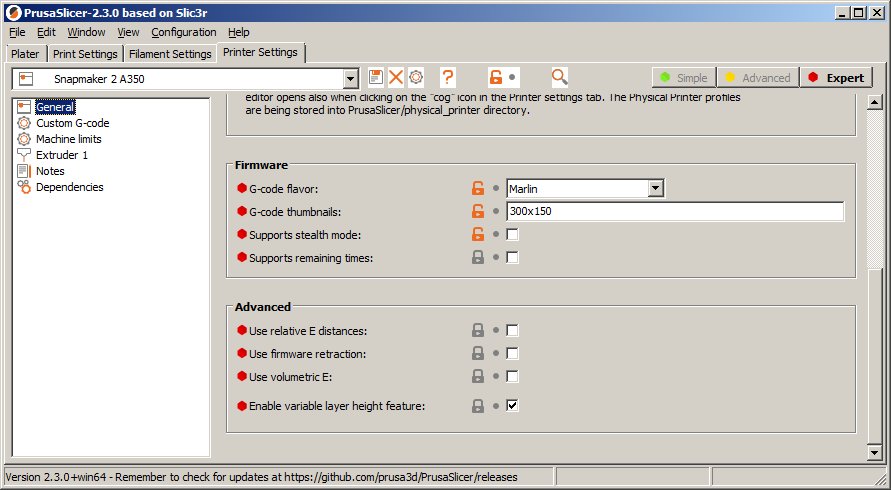Click the G-code flavor label
This screenshot has height=490, width=891.
coord(285,189)
